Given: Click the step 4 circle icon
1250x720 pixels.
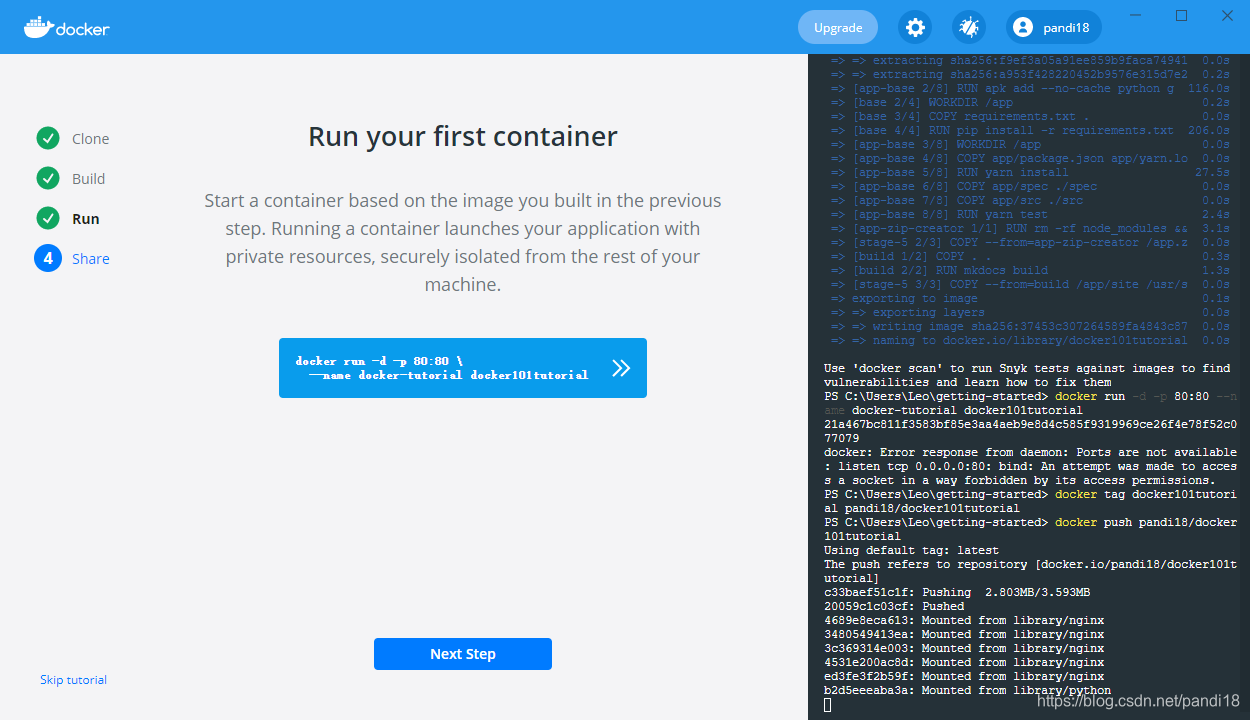Looking at the screenshot, I should tap(47, 258).
